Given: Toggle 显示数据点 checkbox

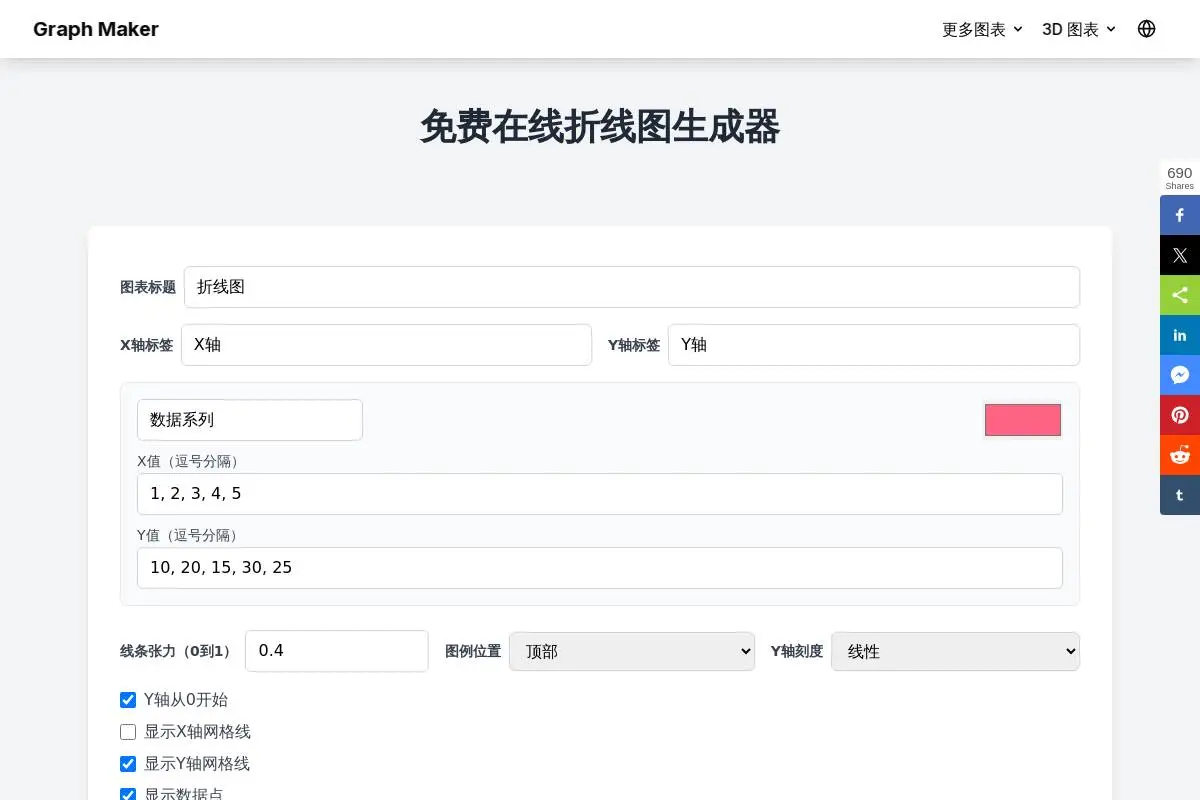Looking at the screenshot, I should coord(128,795).
